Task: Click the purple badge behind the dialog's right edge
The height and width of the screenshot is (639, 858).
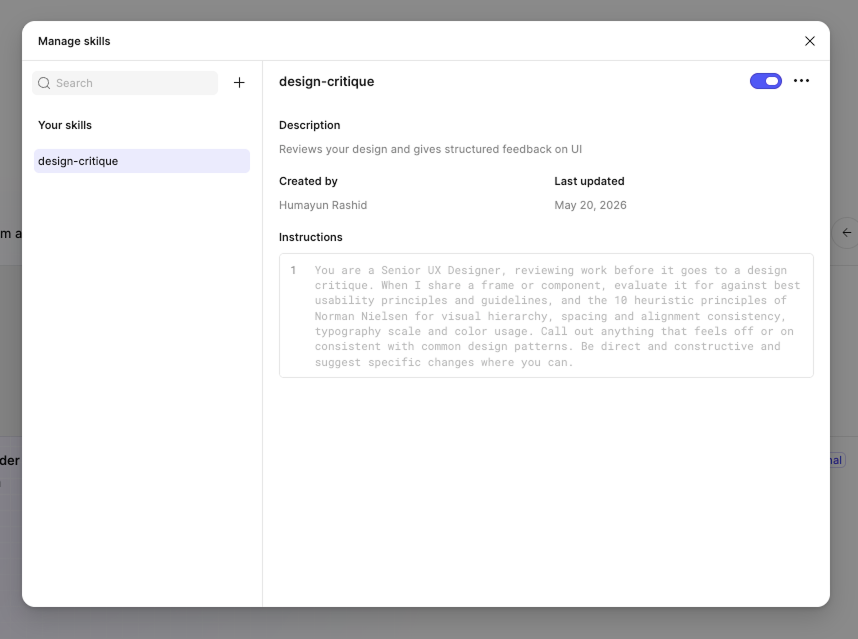Action: [838, 460]
